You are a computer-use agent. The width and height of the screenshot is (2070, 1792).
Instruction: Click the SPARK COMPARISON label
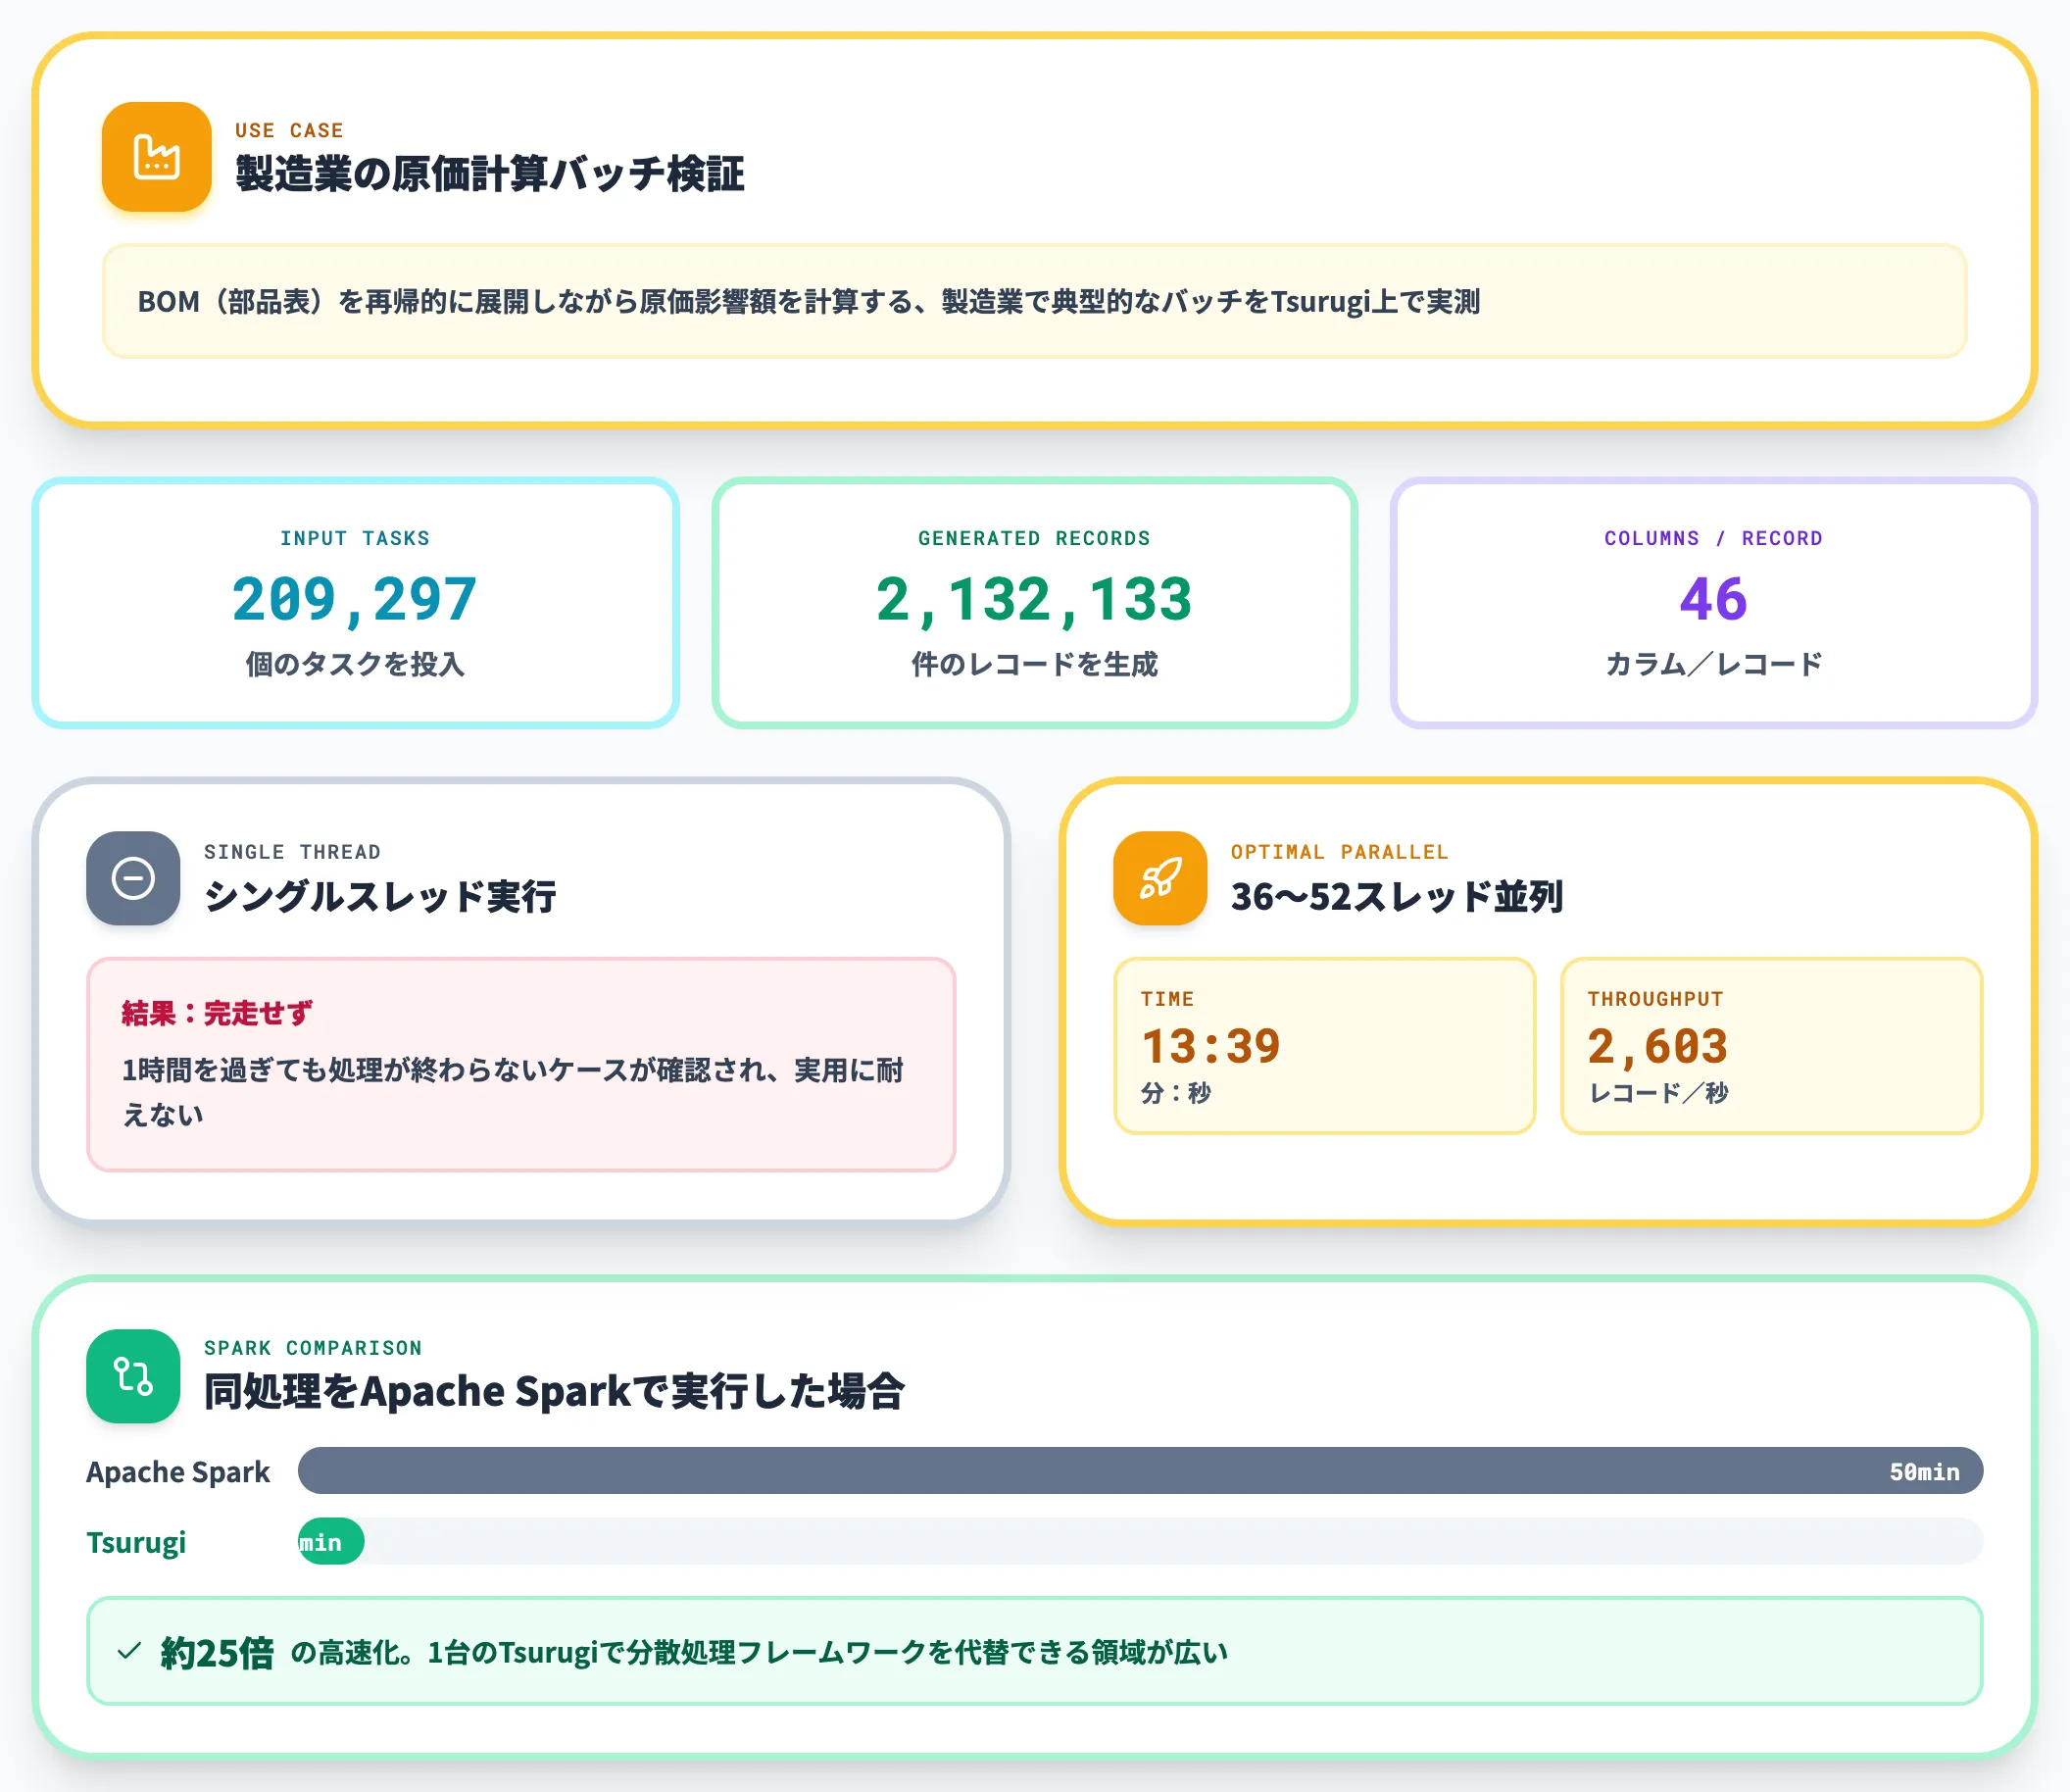(x=313, y=1348)
